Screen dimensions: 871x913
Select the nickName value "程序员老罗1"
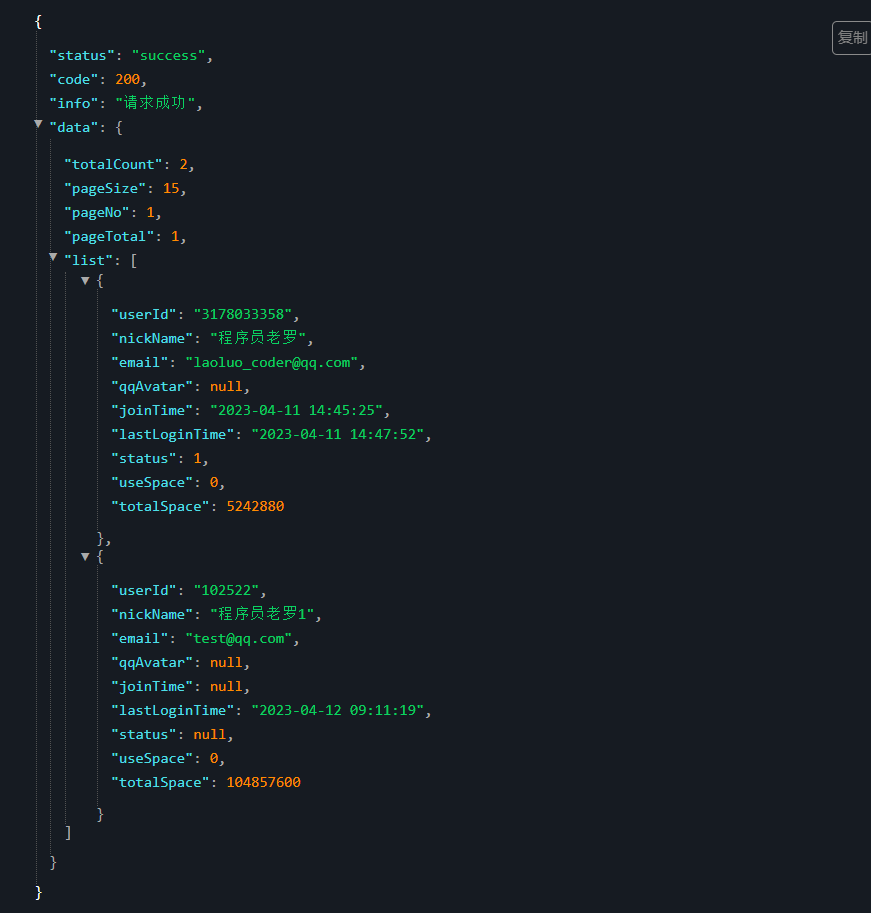click(x=262, y=614)
